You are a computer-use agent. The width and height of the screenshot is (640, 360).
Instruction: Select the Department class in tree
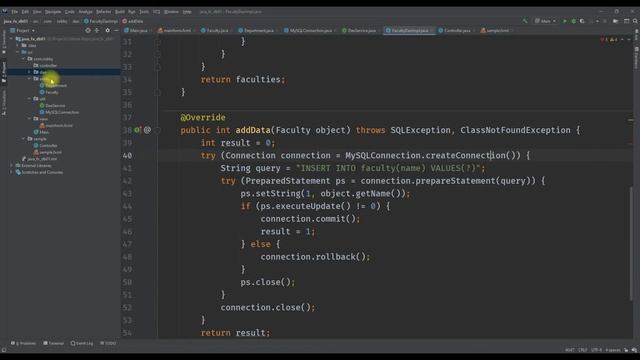53,85
